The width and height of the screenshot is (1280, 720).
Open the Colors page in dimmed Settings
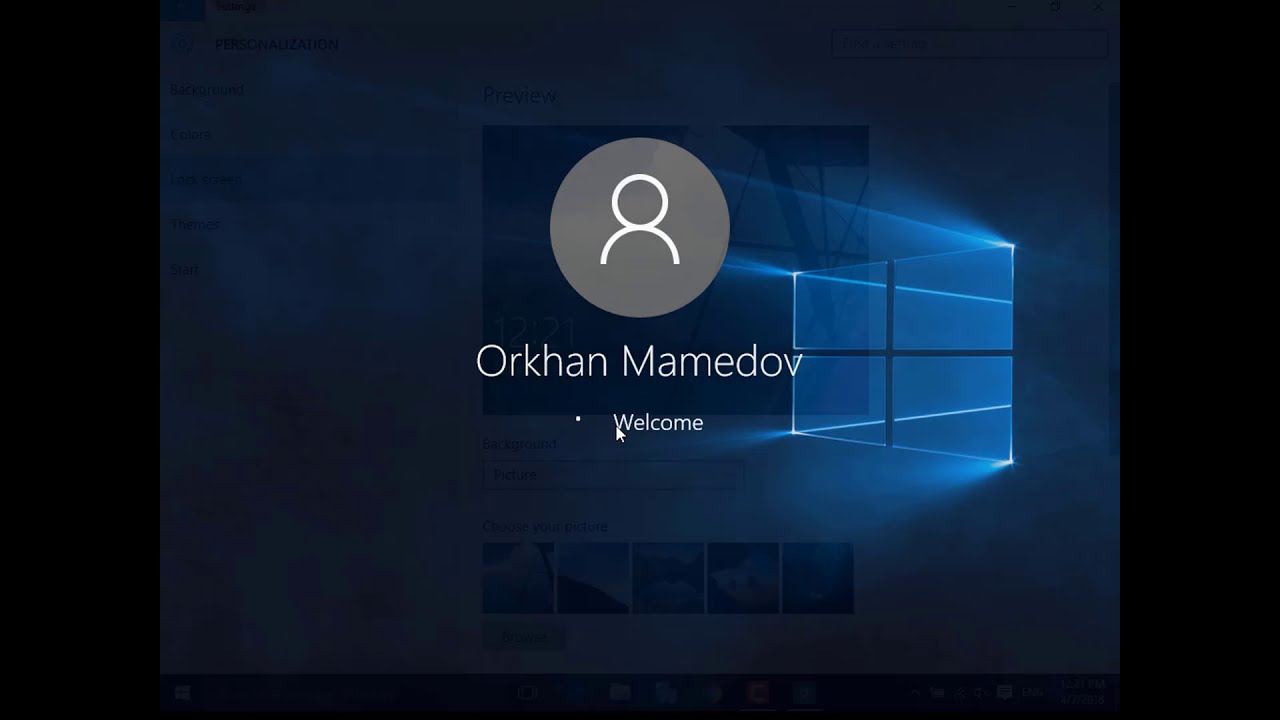(190, 134)
